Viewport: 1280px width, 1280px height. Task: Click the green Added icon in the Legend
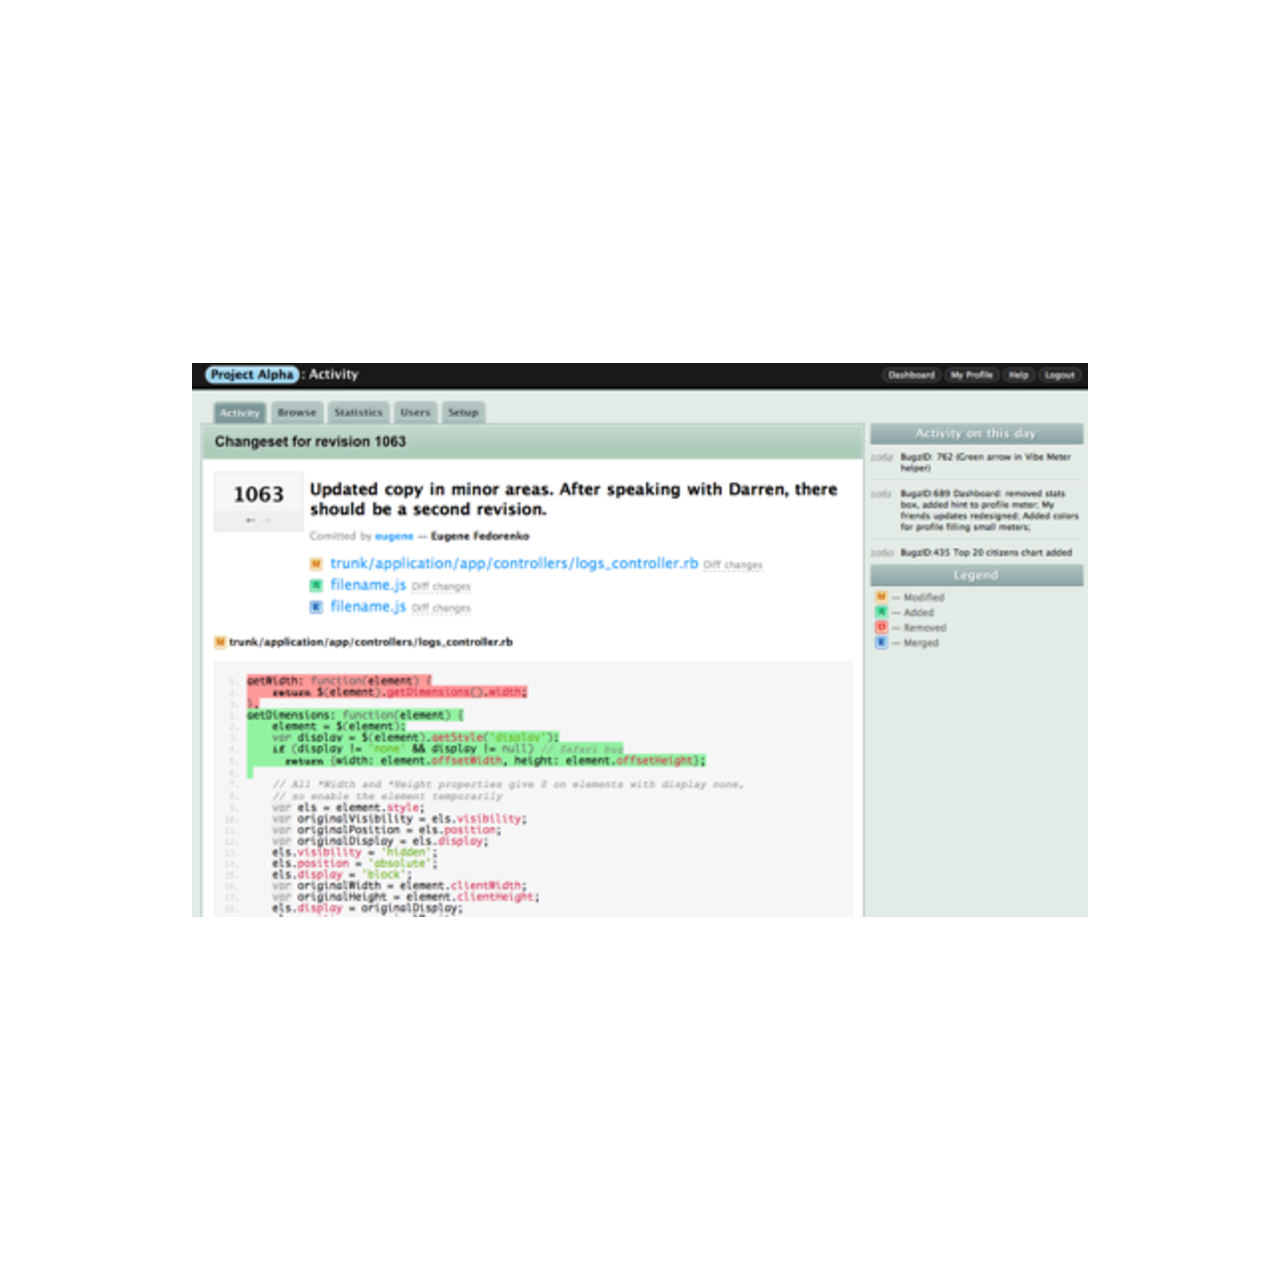pyautogui.click(x=881, y=612)
